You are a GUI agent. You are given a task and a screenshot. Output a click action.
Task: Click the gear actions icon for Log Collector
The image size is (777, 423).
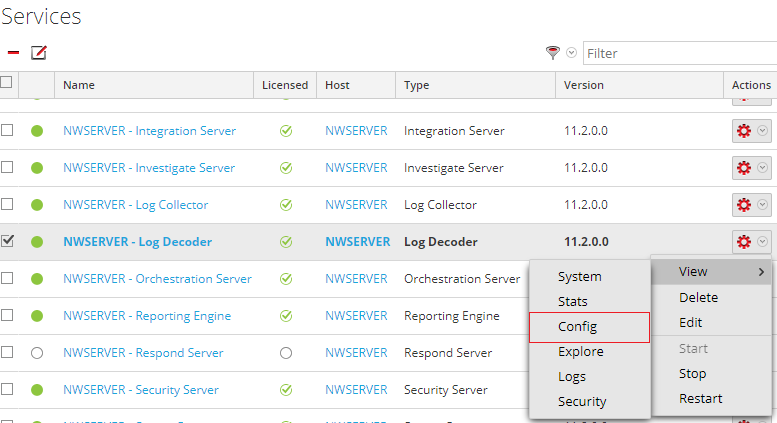[x=743, y=205]
